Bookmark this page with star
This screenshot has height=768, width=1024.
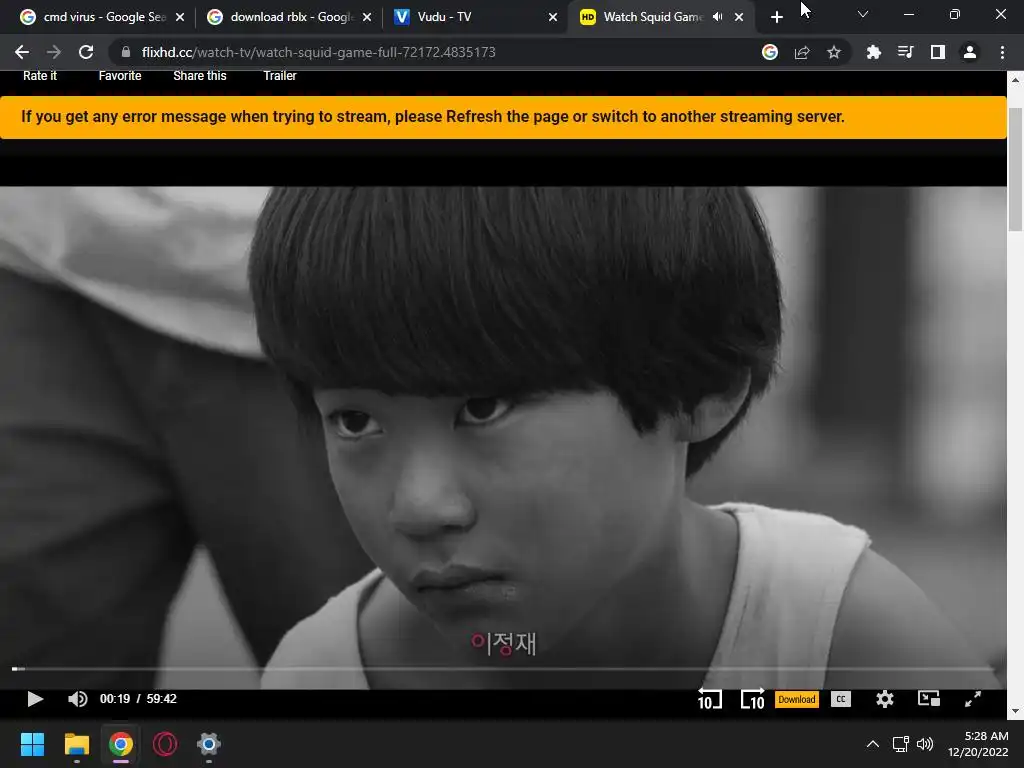point(834,52)
